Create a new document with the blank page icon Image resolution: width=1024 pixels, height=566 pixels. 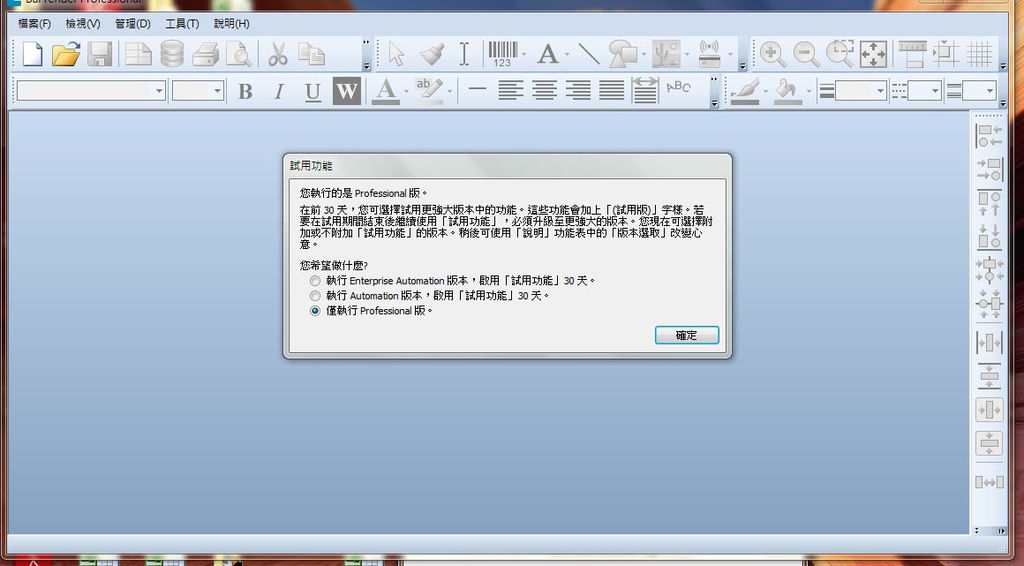[32, 54]
